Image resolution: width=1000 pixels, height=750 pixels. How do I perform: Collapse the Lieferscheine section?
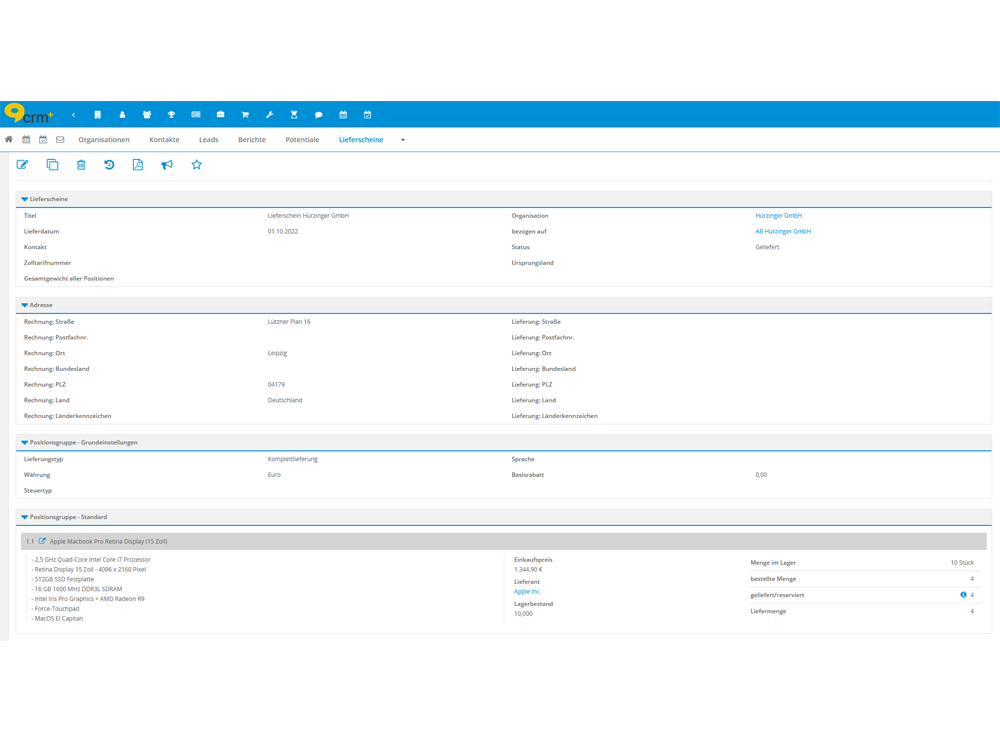tap(25, 199)
